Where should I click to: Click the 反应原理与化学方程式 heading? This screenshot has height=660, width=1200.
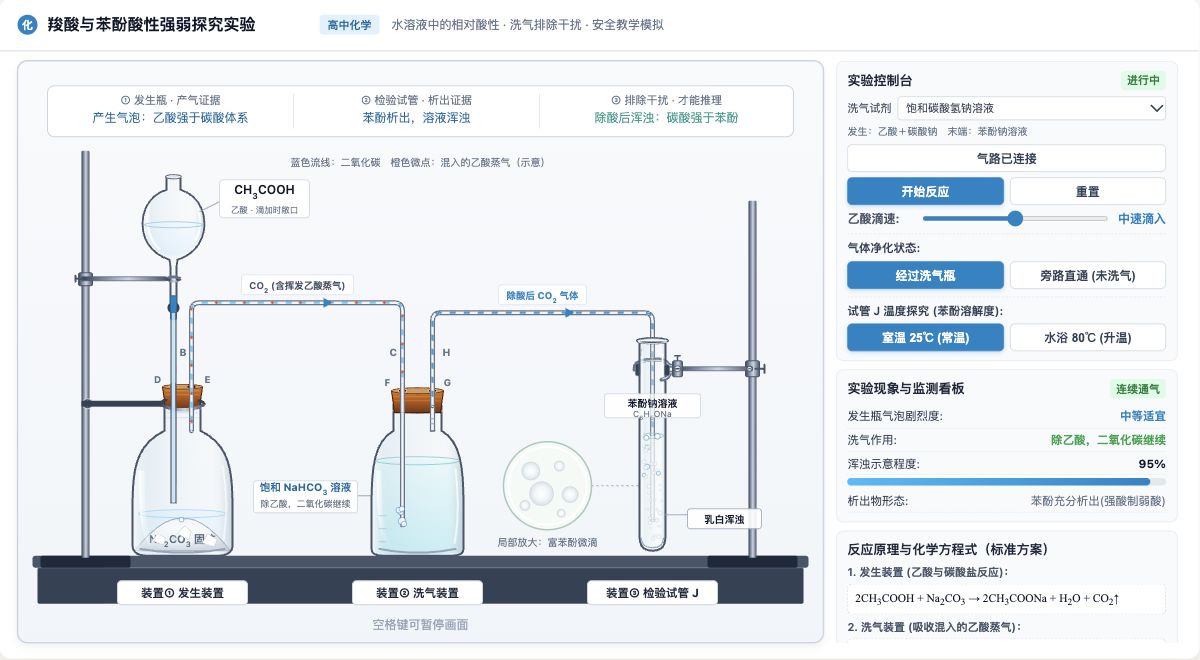click(x=947, y=549)
